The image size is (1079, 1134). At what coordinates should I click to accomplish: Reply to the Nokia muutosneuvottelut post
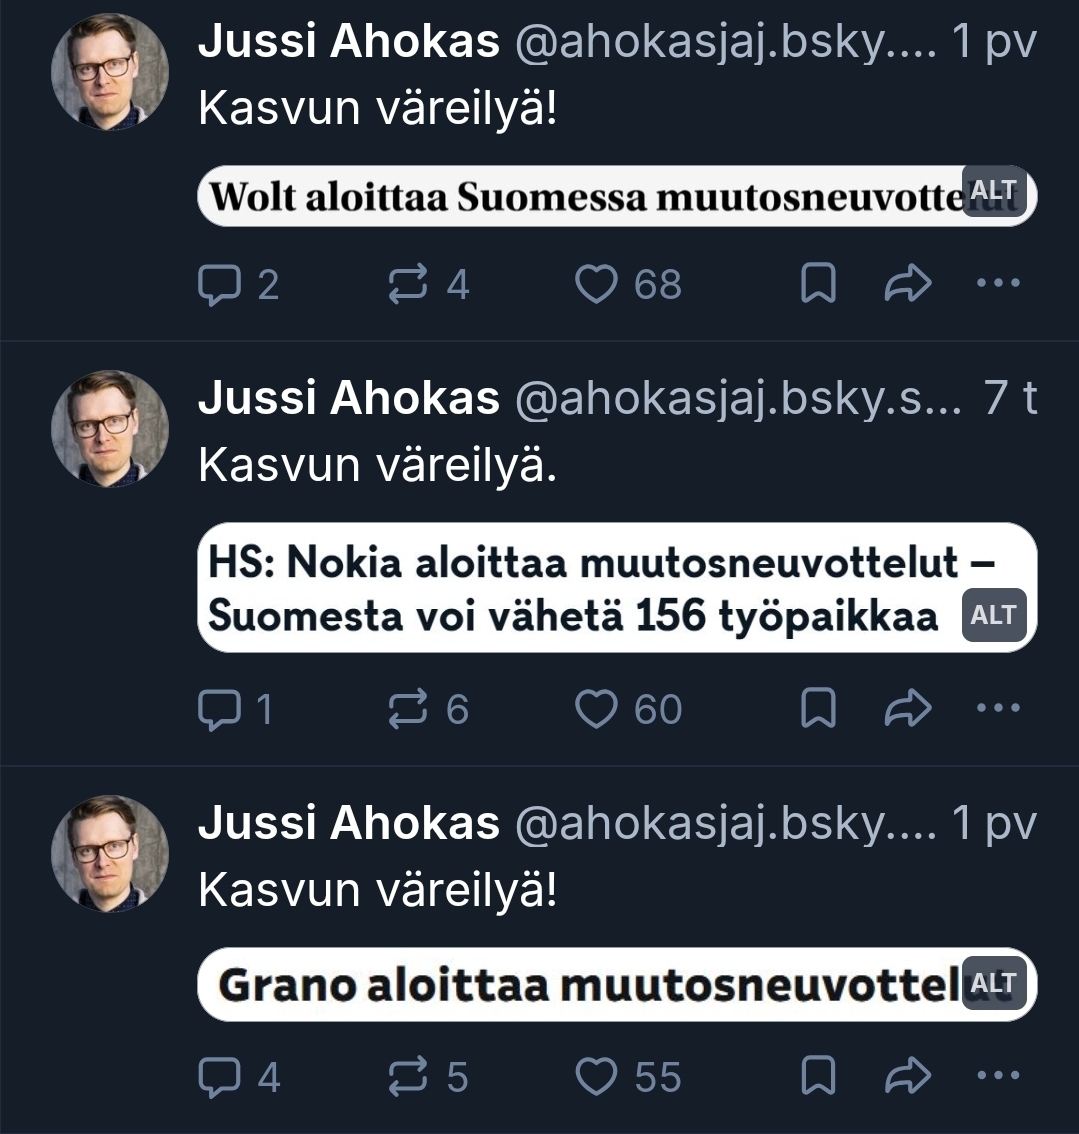click(216, 709)
